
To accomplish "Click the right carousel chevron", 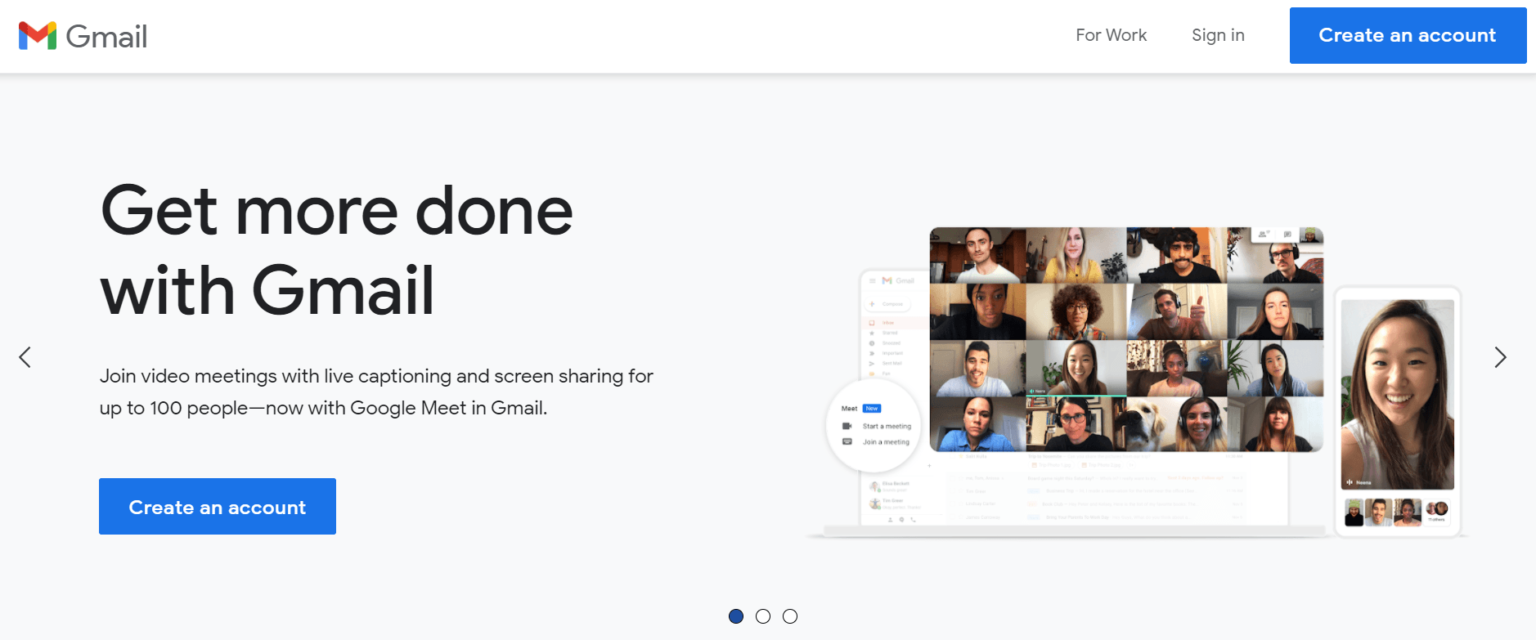I will [1500, 357].
